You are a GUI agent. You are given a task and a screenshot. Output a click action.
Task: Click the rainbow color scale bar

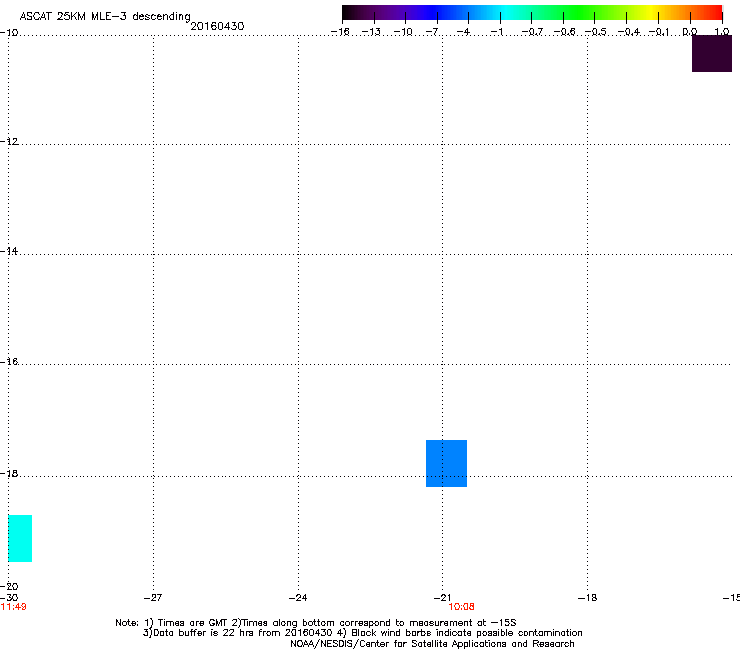(x=532, y=13)
